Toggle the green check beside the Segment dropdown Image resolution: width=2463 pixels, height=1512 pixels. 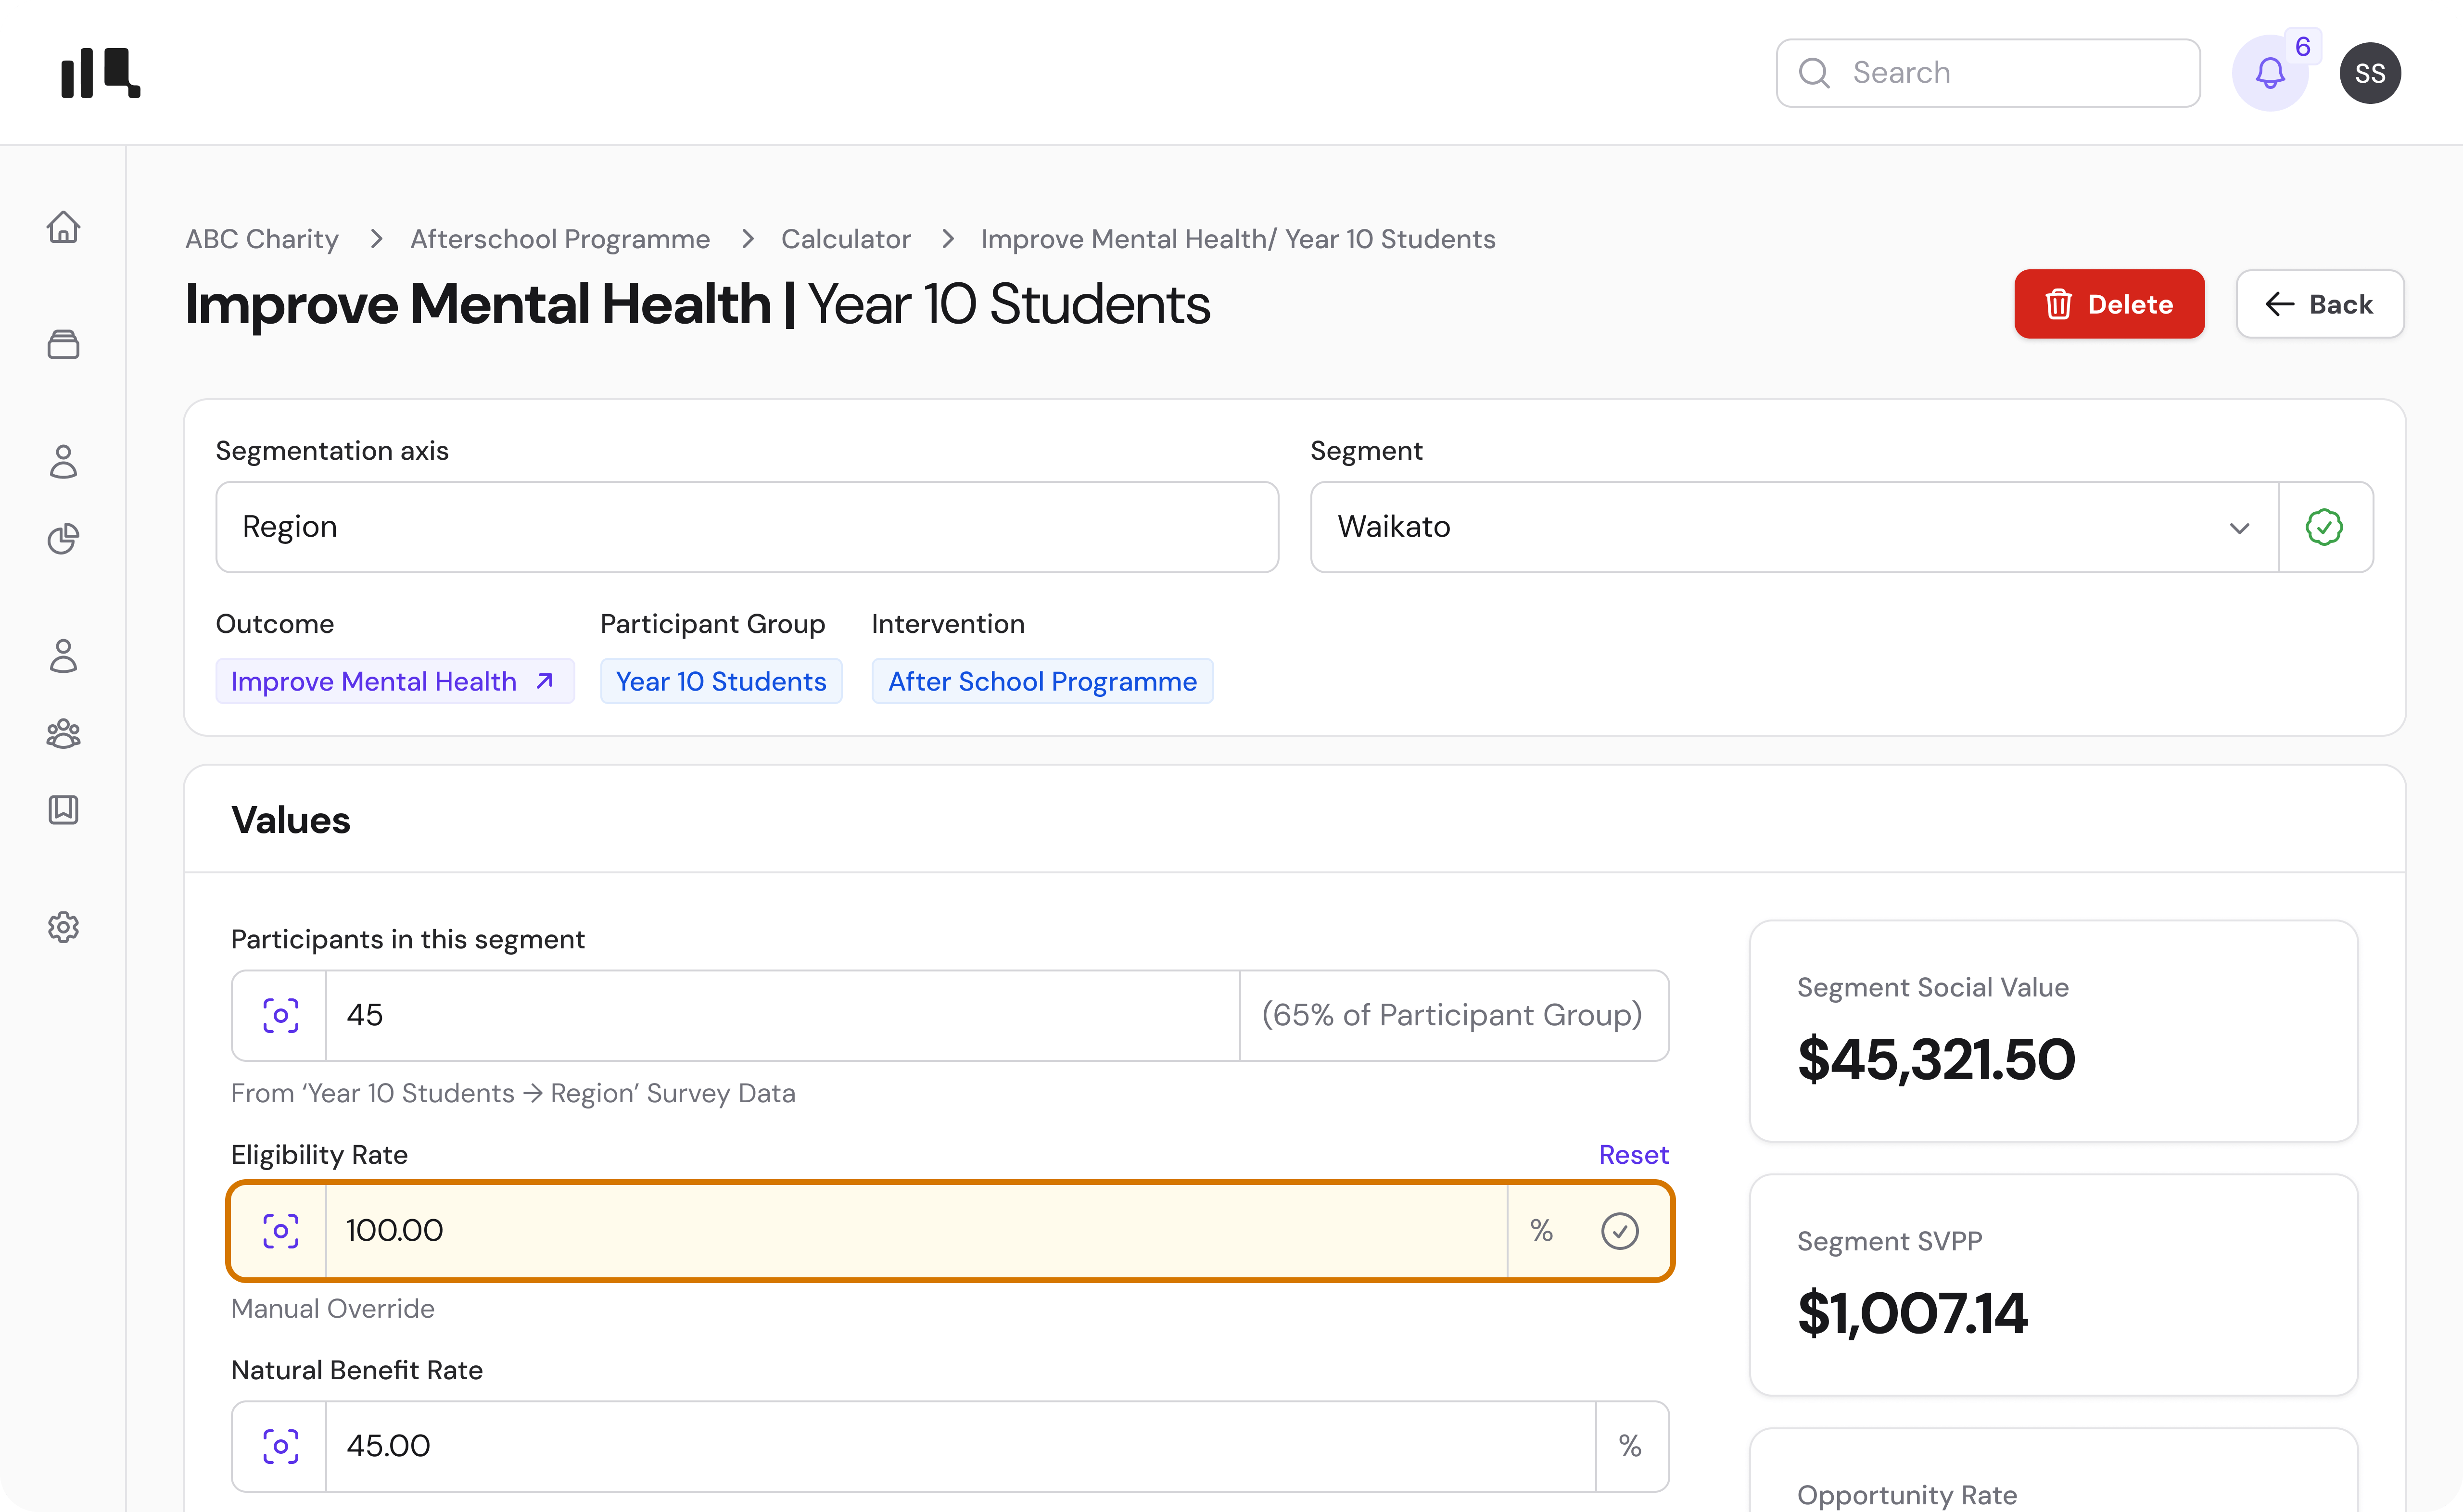[x=2324, y=527]
